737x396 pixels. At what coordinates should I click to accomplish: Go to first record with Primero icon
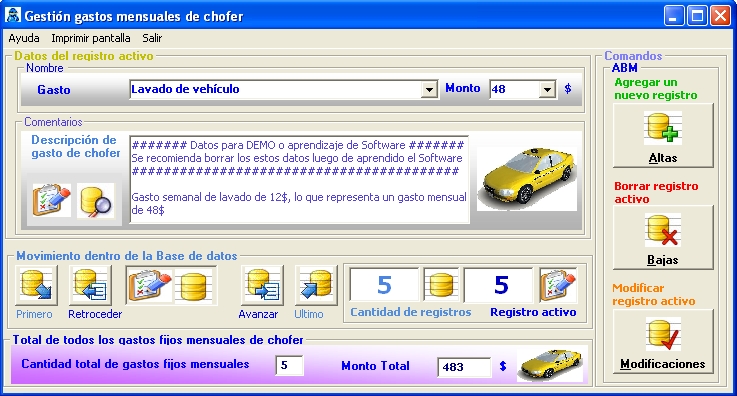click(x=36, y=286)
